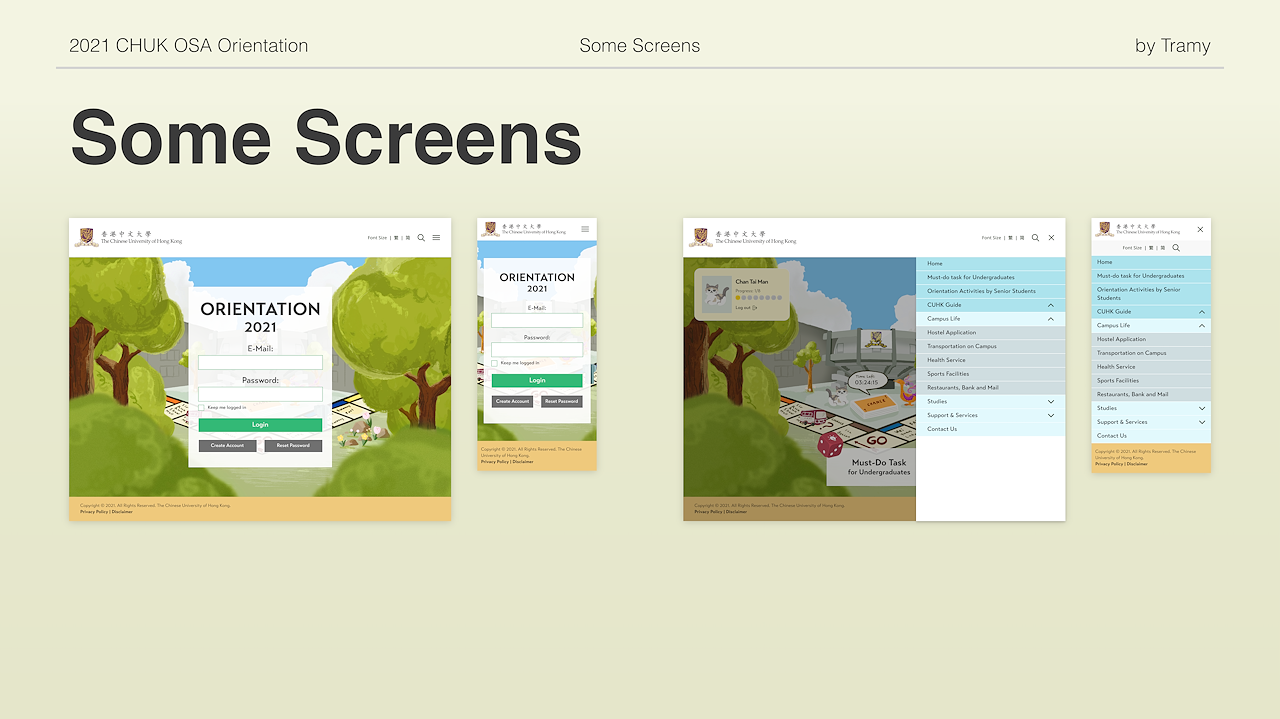Select Contact Us in mobile menu
Screen dimensions: 1280x719
click(1151, 436)
